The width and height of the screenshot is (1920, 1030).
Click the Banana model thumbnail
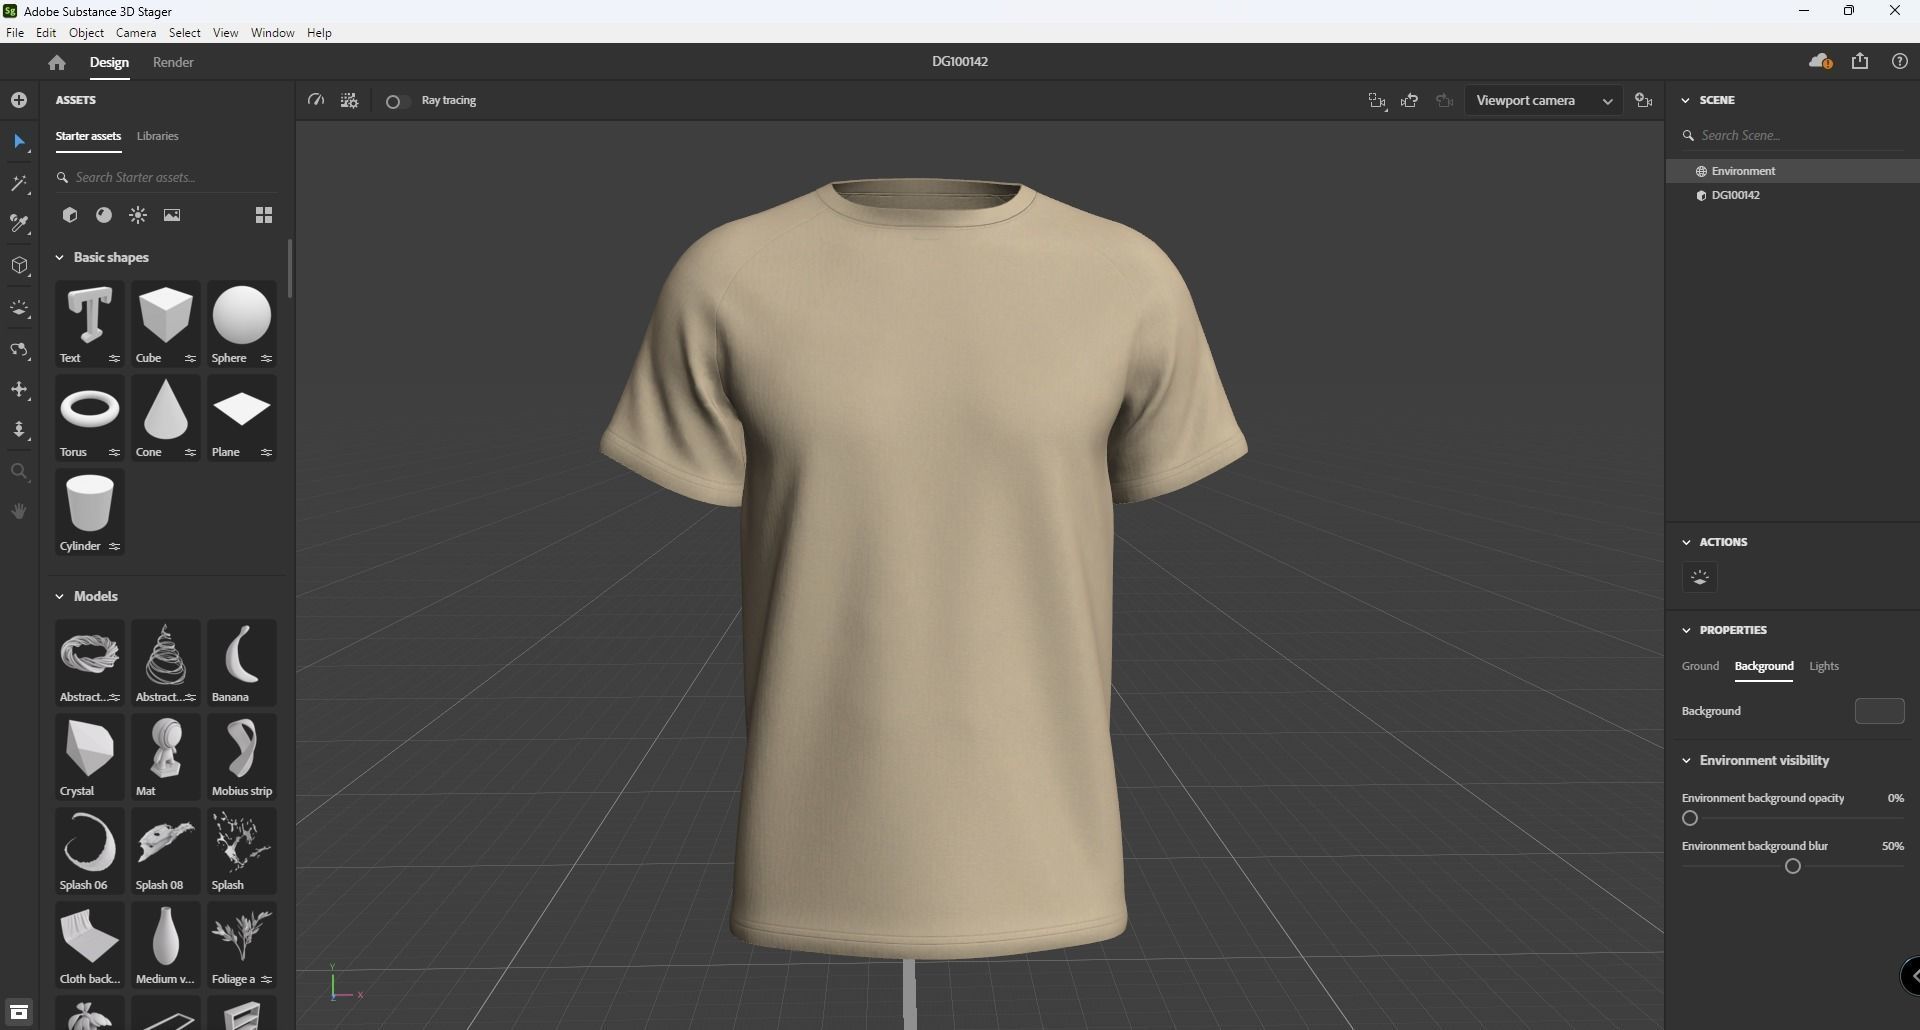point(242,663)
